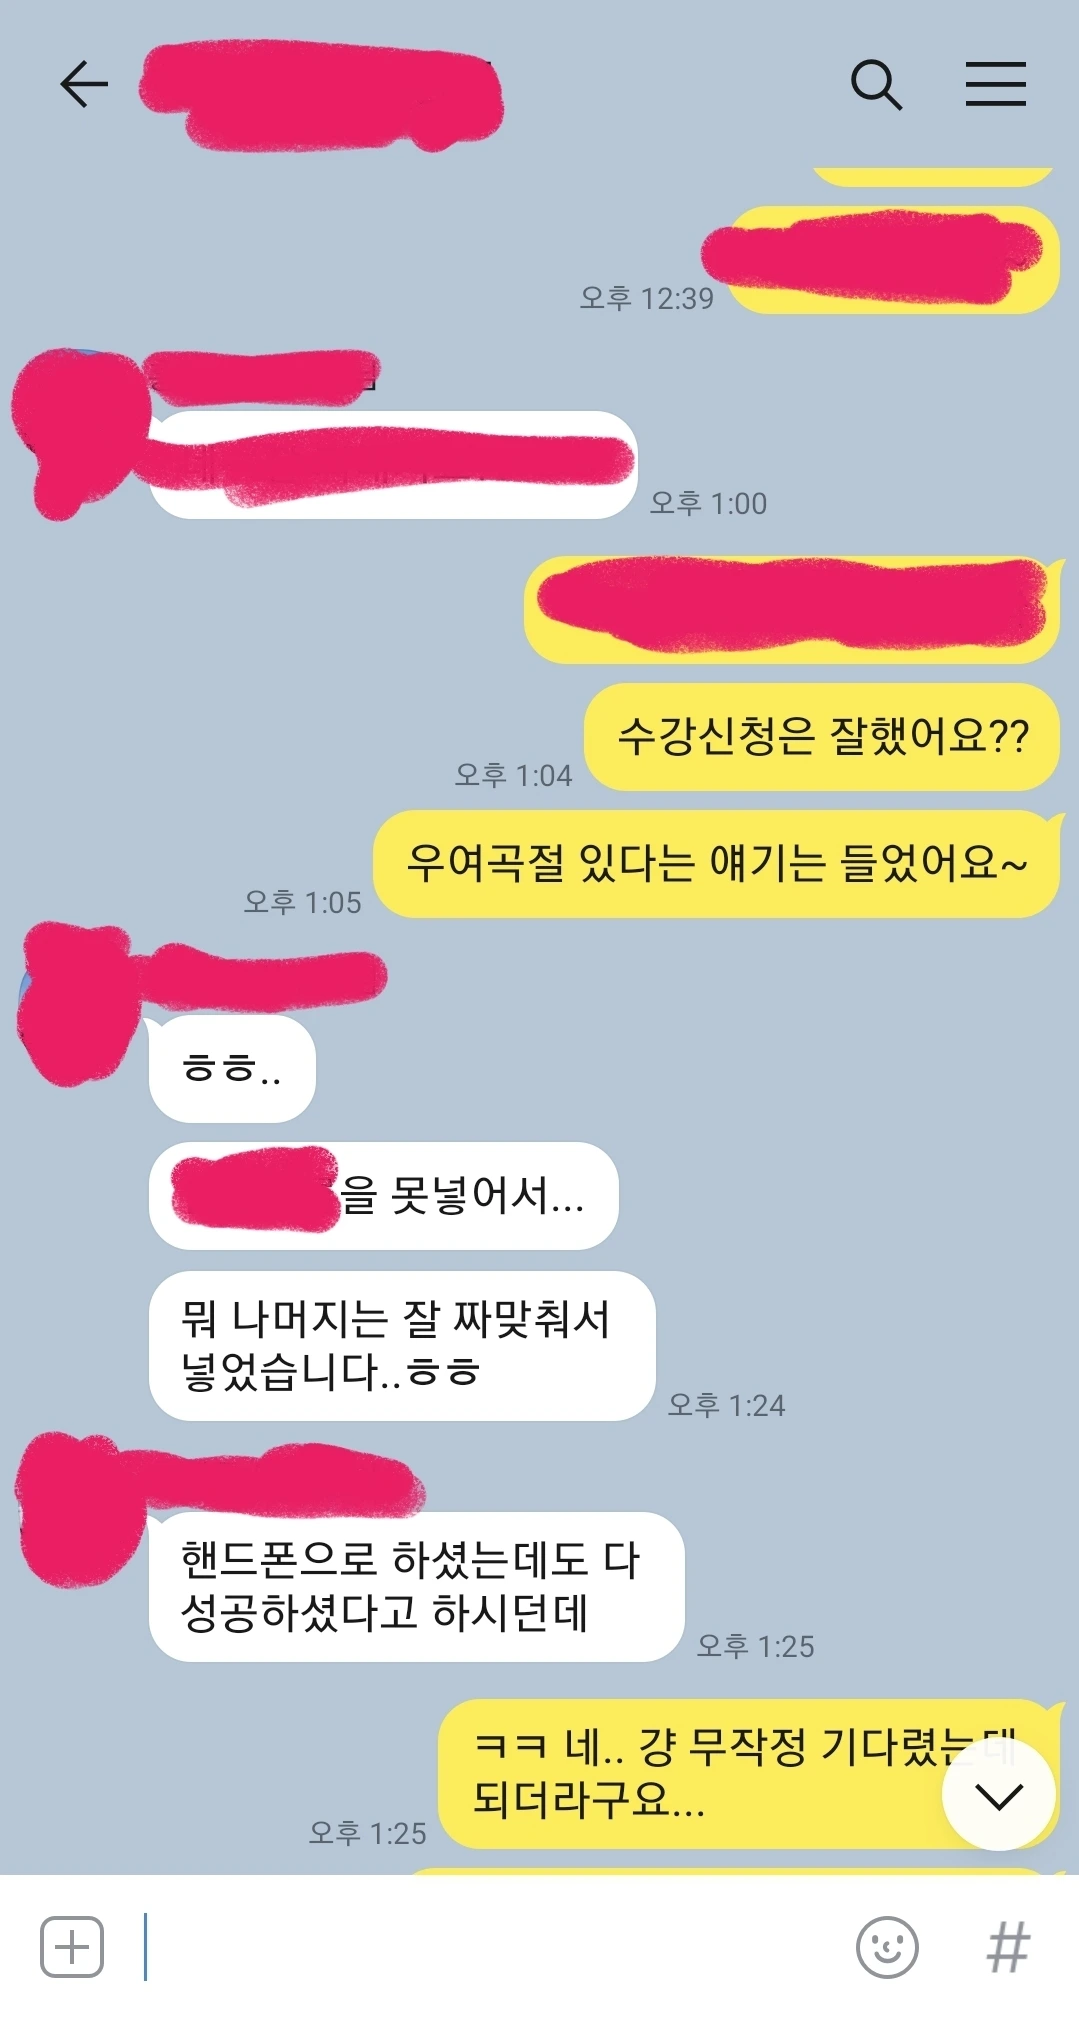
Task: Open the chat room hamburger menu
Action: (x=995, y=84)
